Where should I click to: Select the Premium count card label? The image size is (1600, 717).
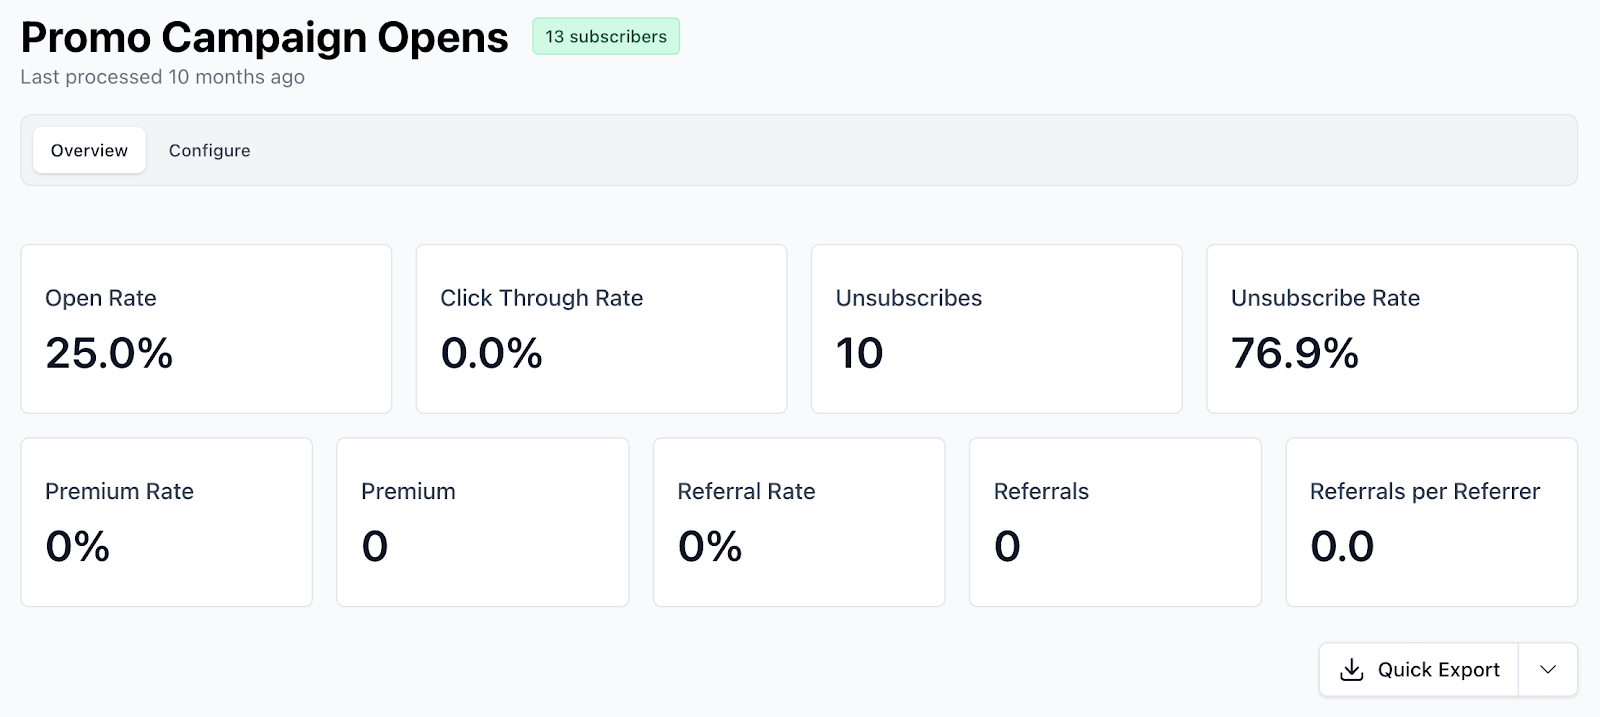tap(408, 491)
